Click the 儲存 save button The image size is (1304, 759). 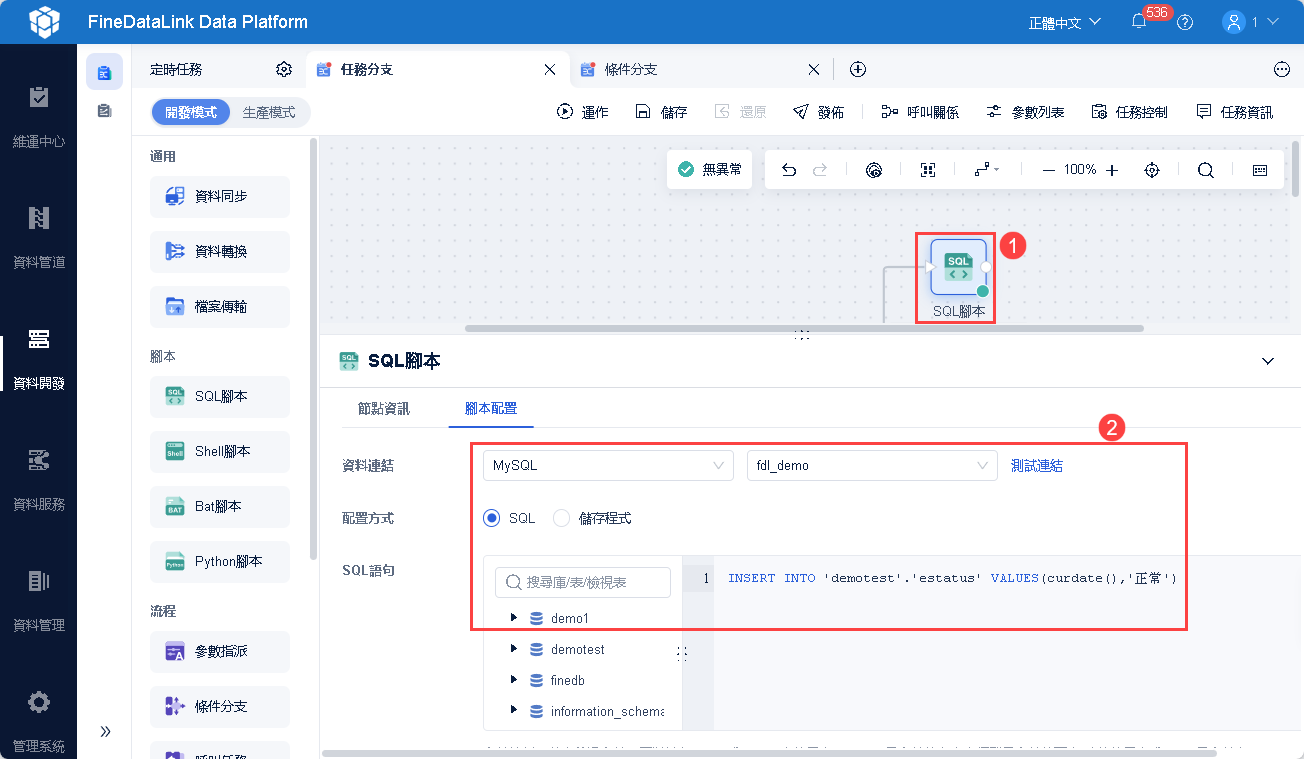pos(661,112)
